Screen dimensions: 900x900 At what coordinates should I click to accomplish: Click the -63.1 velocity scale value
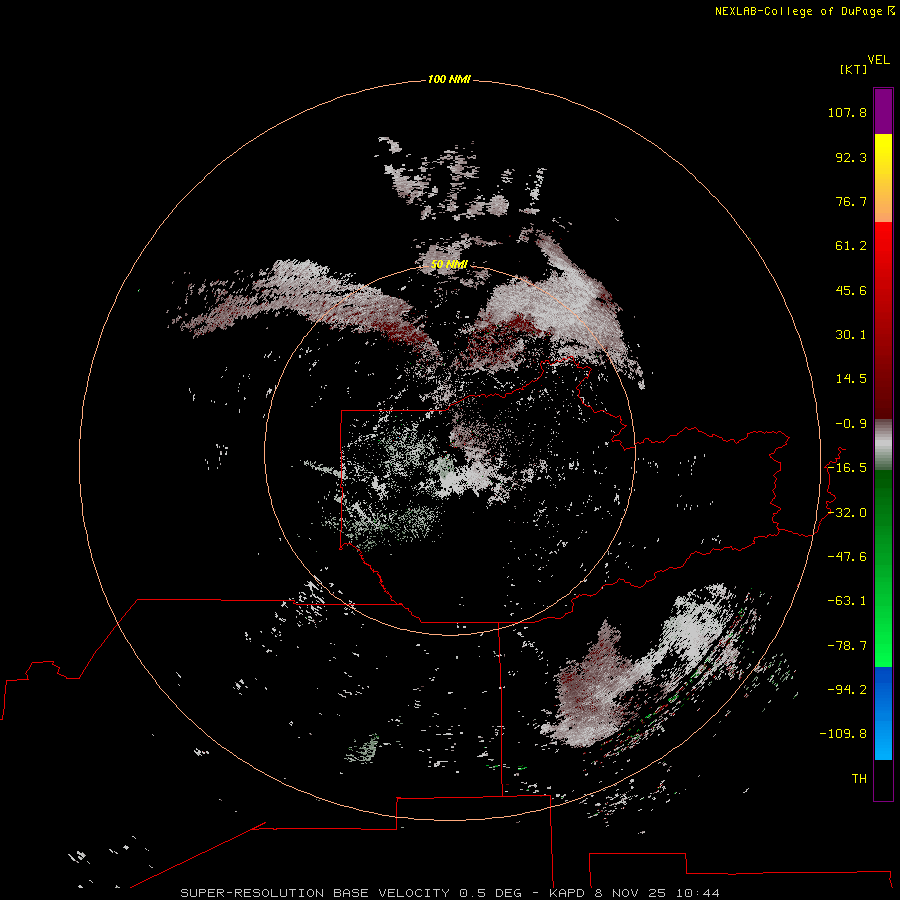(x=847, y=601)
